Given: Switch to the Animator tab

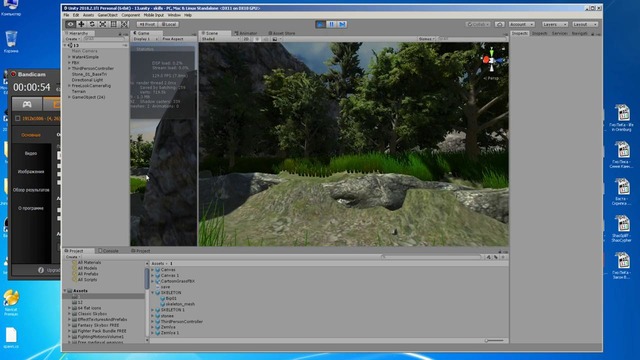Looking at the screenshot, I should (x=246, y=33).
